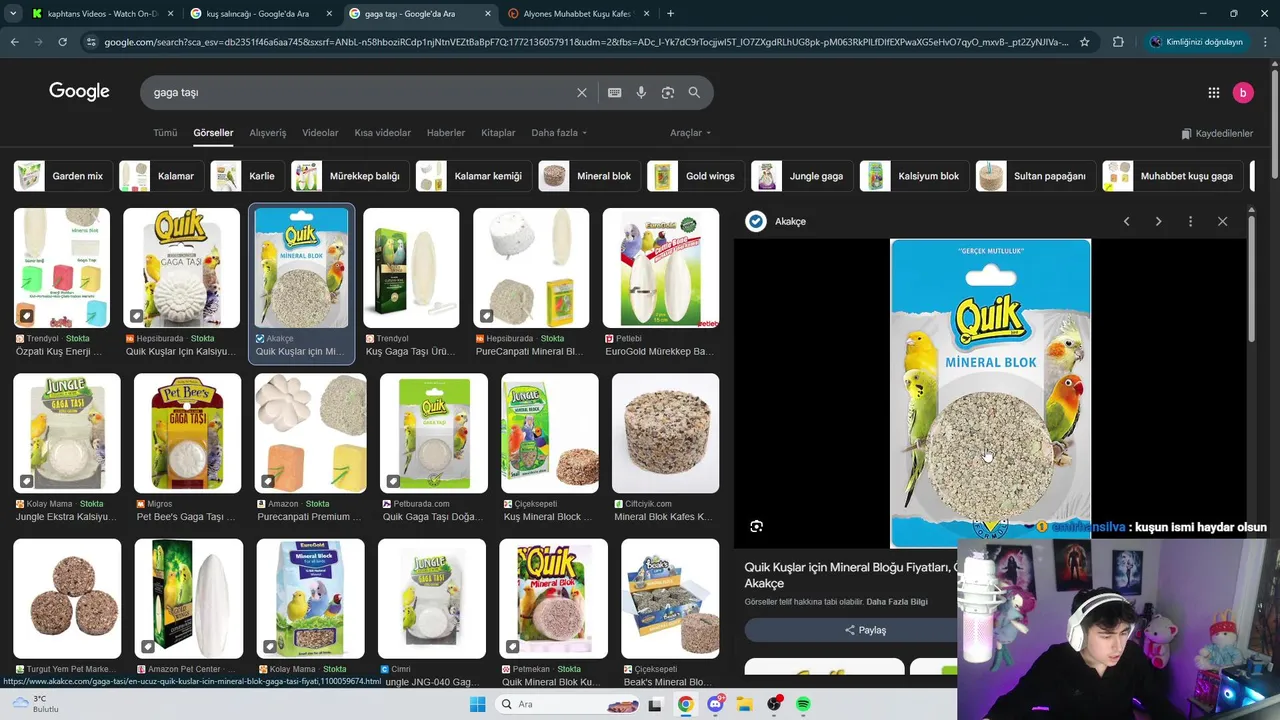Open Spotify from the taskbar
The image size is (1280, 720).
click(x=803, y=704)
